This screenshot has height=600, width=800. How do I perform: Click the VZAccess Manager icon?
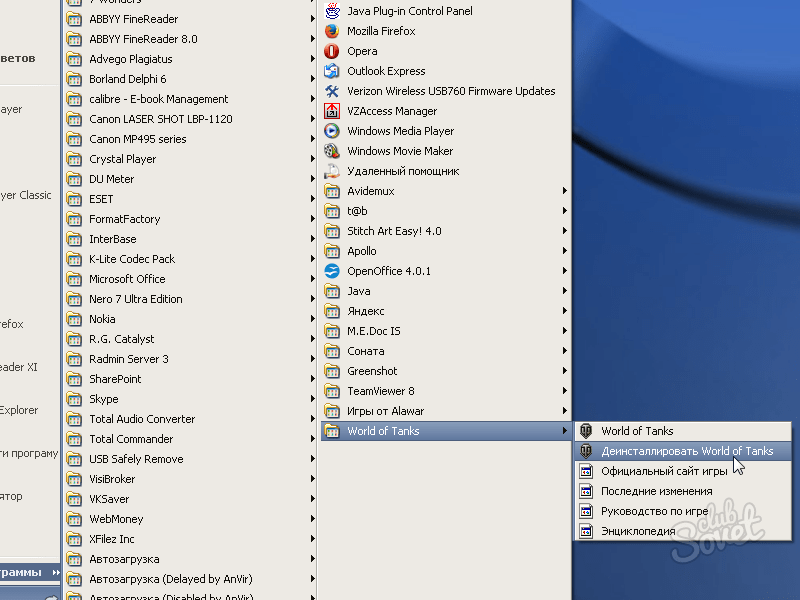click(x=332, y=111)
